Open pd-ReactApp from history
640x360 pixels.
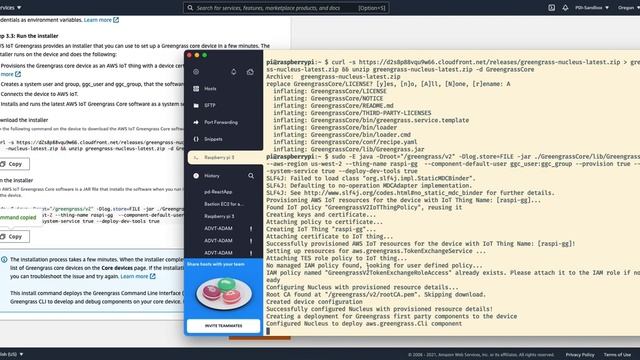[x=218, y=192]
